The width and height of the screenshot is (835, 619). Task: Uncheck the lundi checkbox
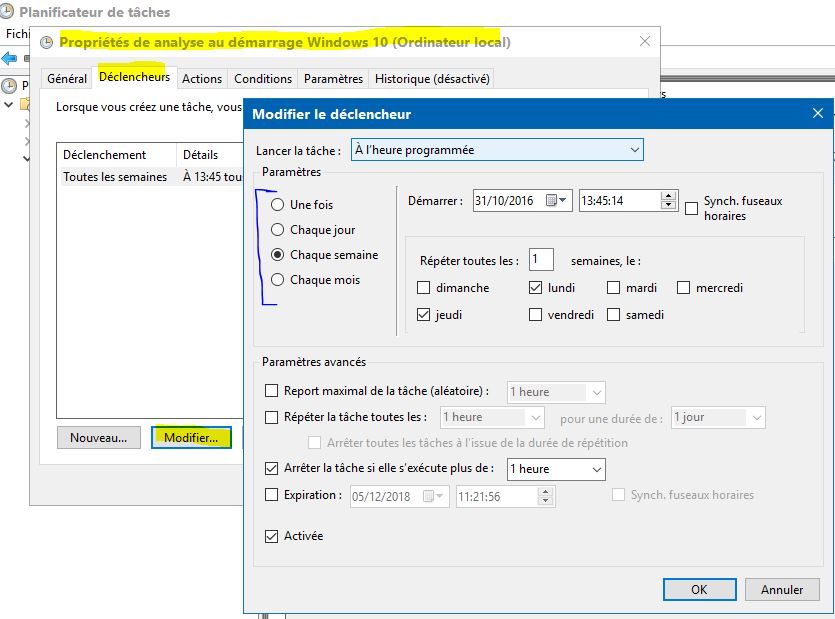(x=536, y=287)
